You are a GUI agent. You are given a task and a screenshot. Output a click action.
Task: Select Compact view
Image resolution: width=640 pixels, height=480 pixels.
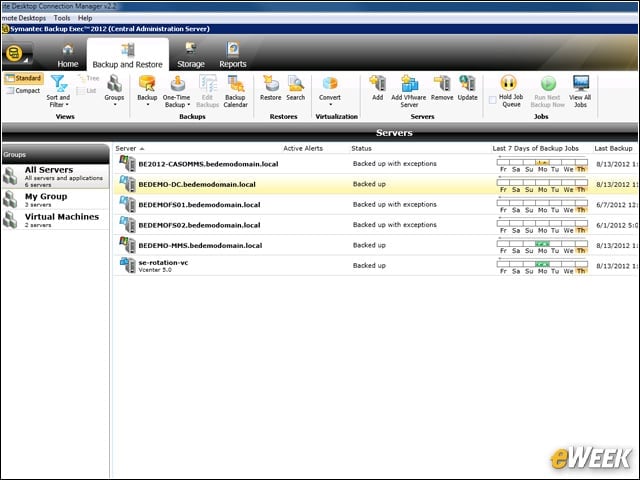coord(24,91)
